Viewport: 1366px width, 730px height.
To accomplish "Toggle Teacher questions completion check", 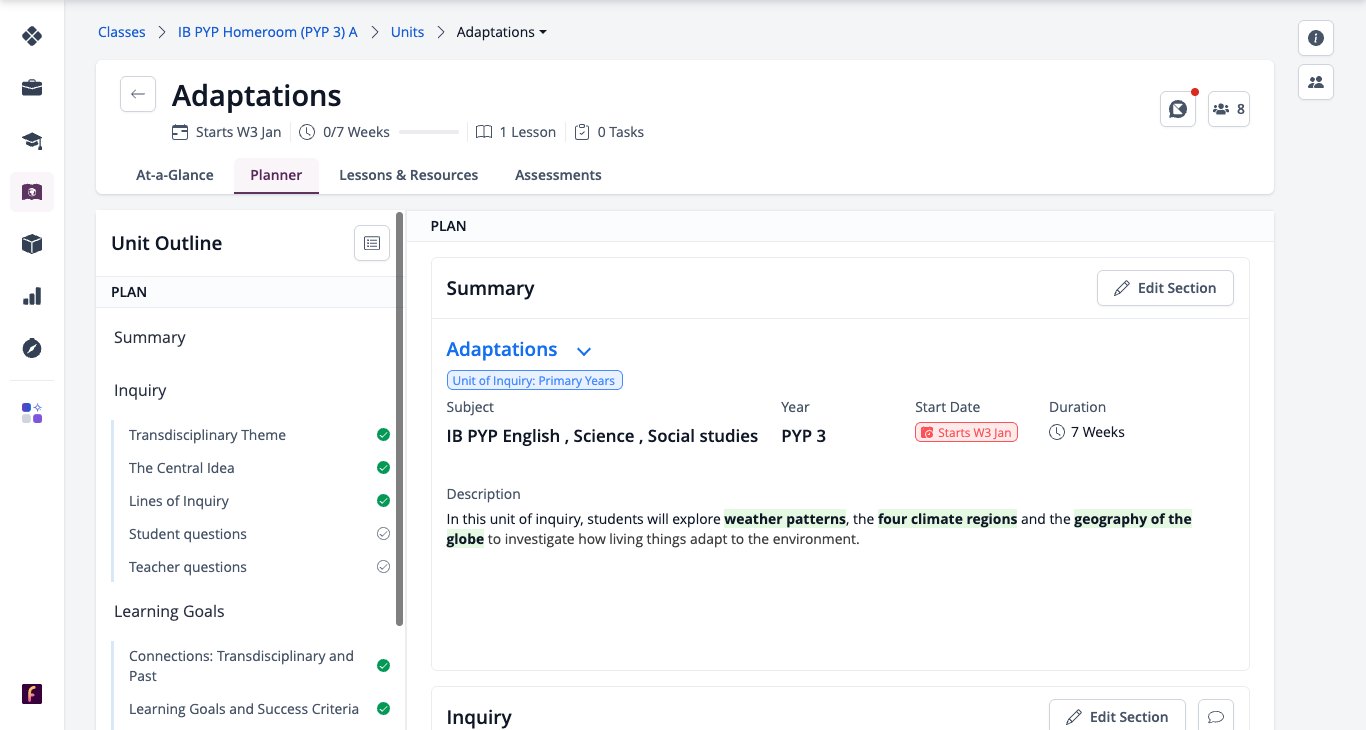I will (x=383, y=567).
